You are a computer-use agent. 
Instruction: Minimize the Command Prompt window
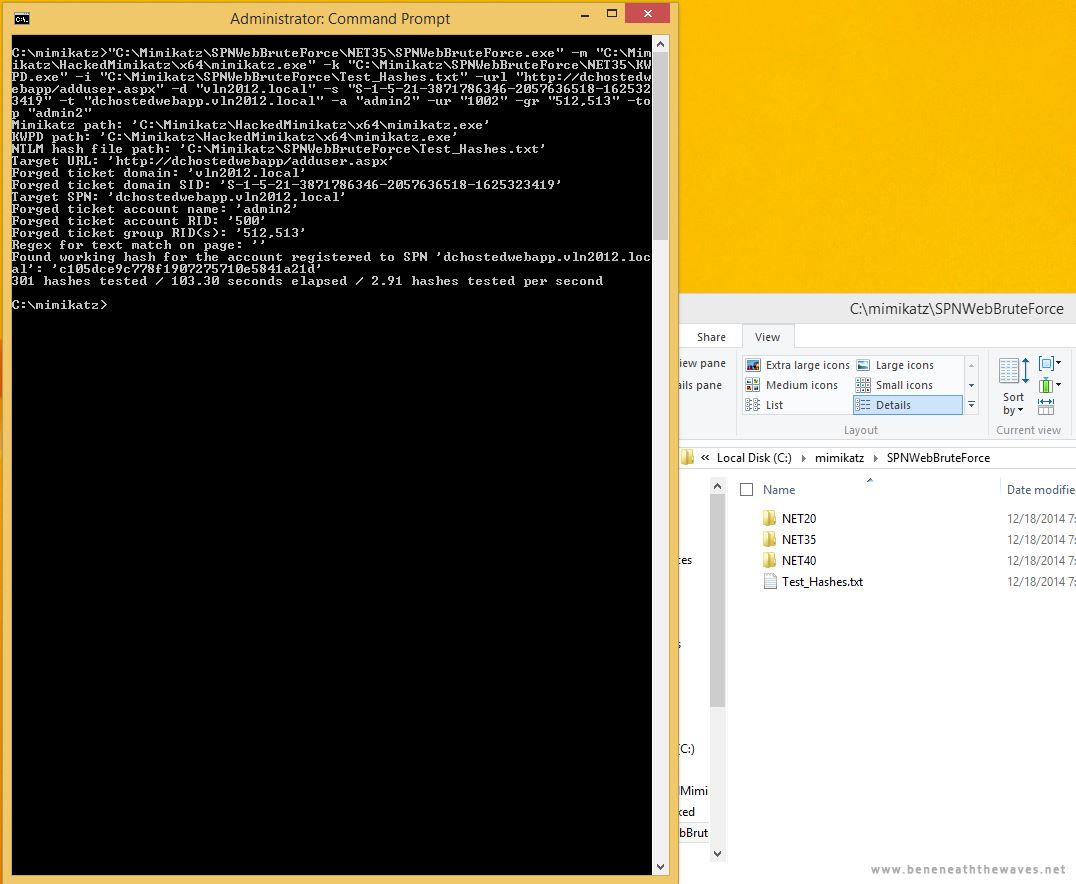click(x=585, y=14)
